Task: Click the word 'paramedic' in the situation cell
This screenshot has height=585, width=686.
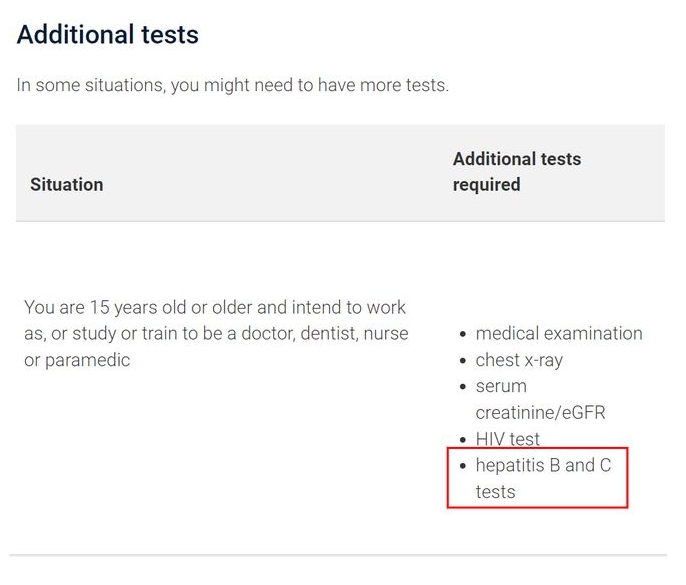Action: click(88, 361)
